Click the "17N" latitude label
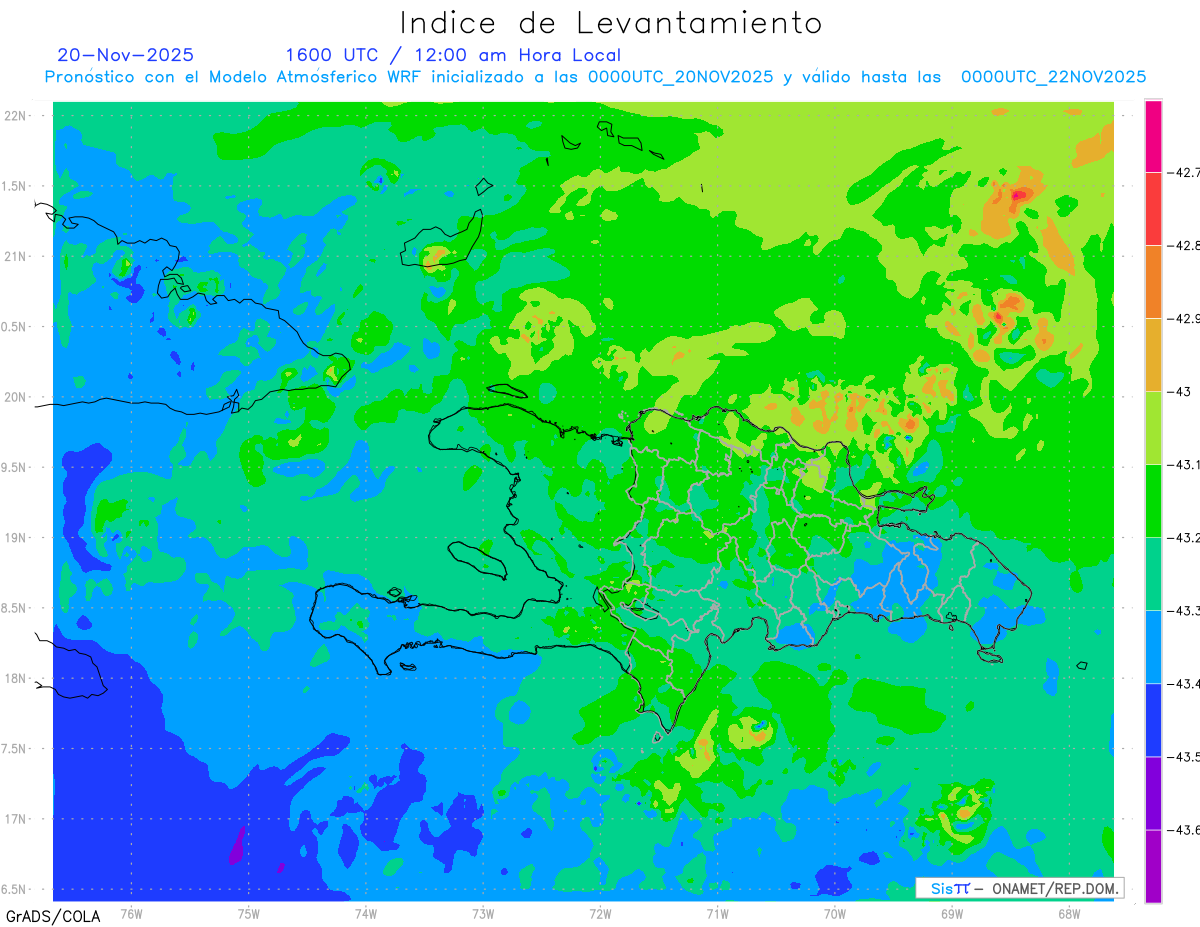The image size is (1200, 927). 16,819
